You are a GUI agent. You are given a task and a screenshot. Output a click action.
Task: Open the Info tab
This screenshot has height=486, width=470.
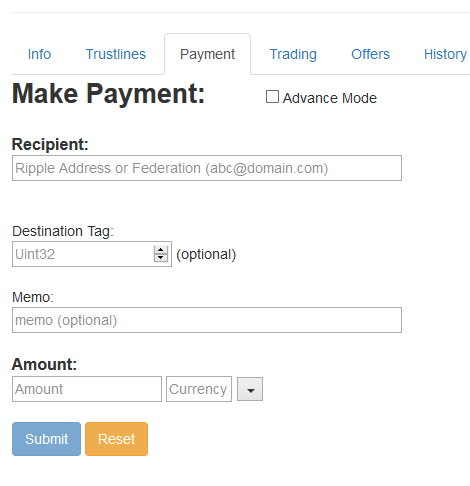pos(39,54)
